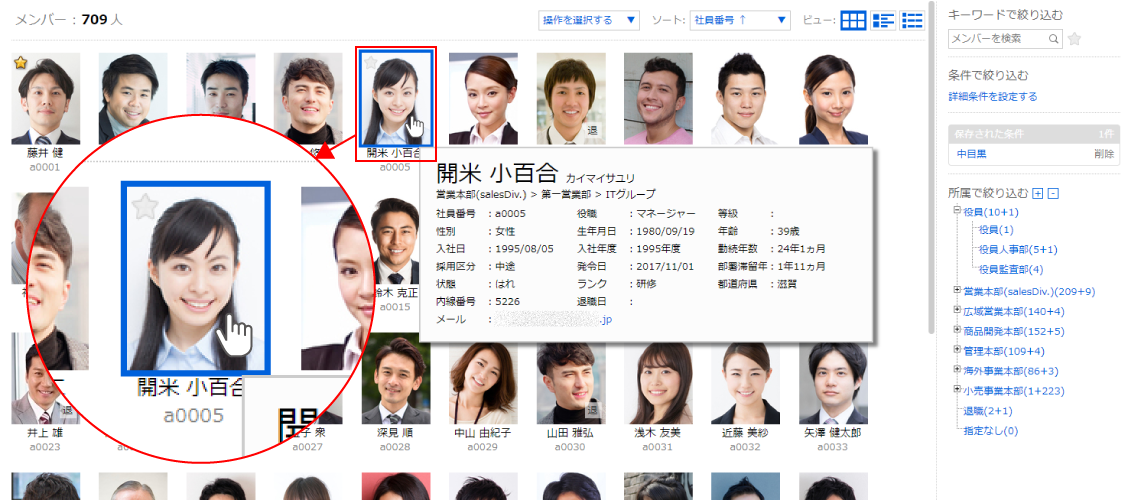Click the magnifier icon in member search
This screenshot has height=500, width=1128.
click(x=1053, y=39)
